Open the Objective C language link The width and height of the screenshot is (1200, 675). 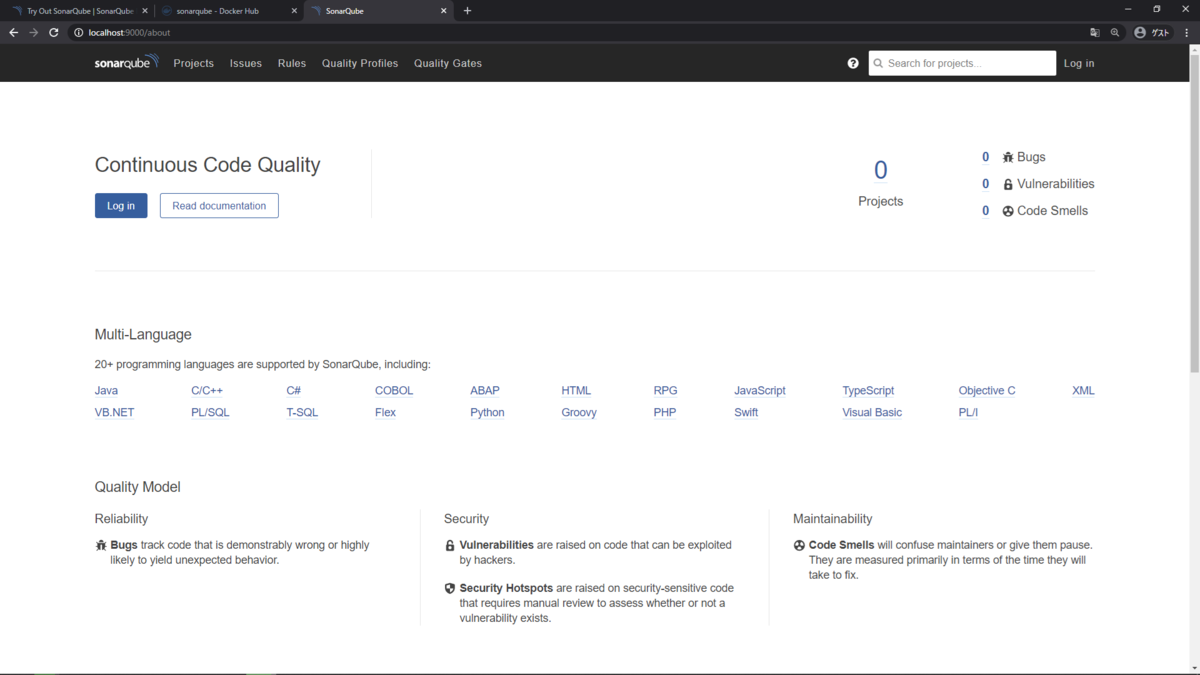click(987, 390)
